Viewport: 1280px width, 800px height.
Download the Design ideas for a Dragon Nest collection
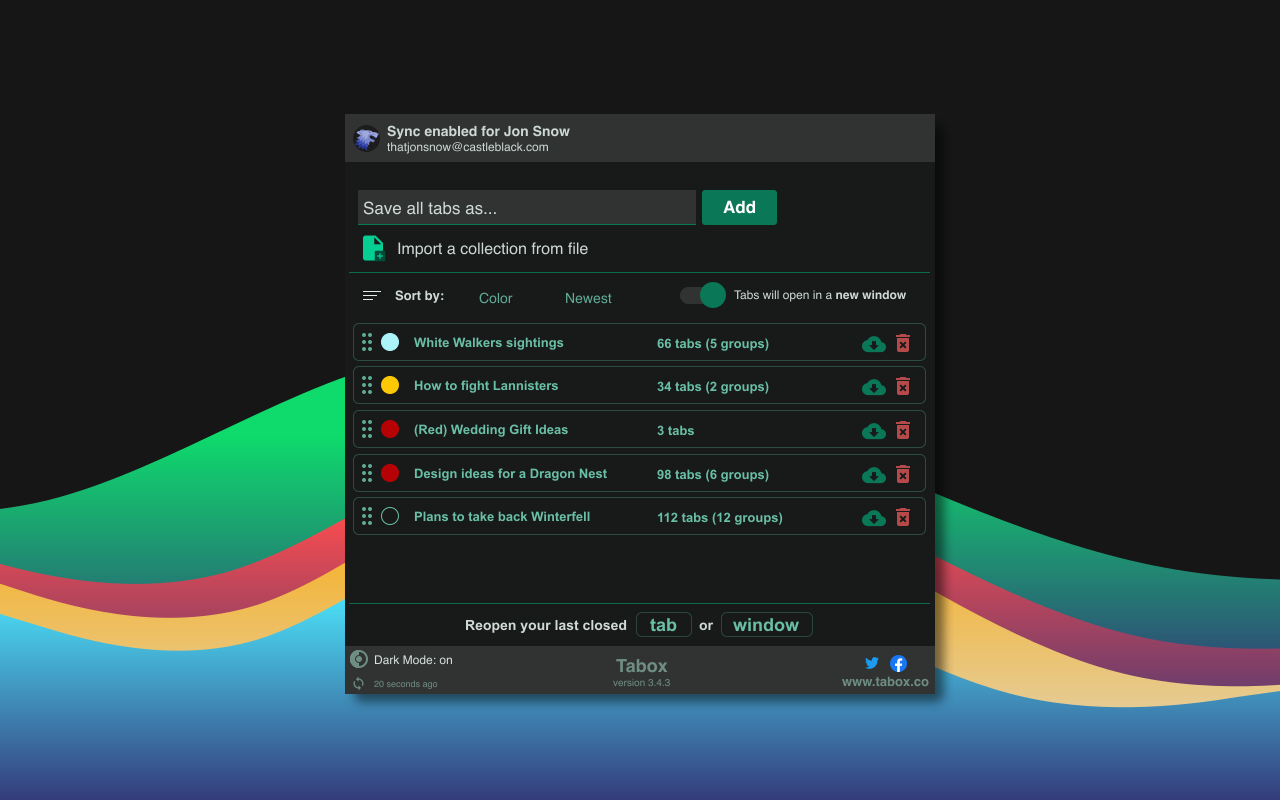click(x=873, y=475)
